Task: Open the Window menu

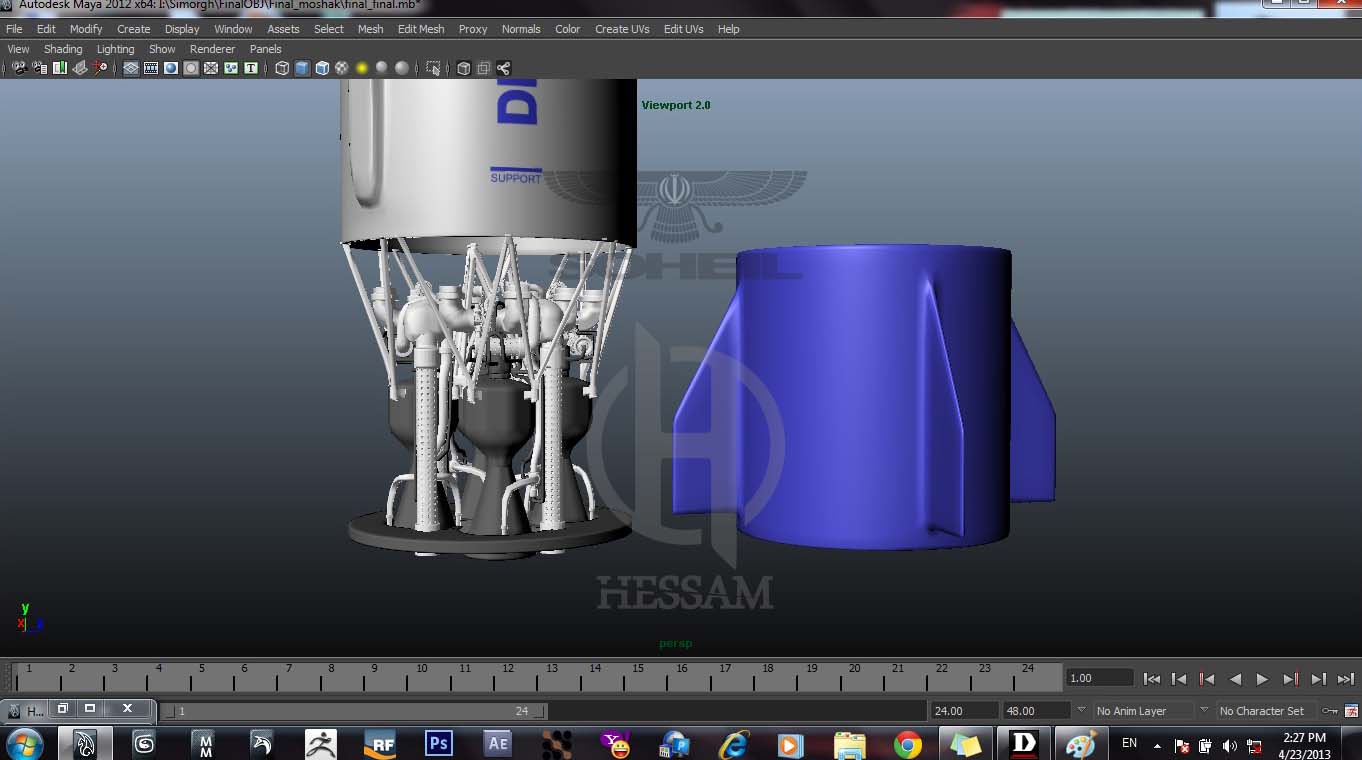Action: point(233,29)
